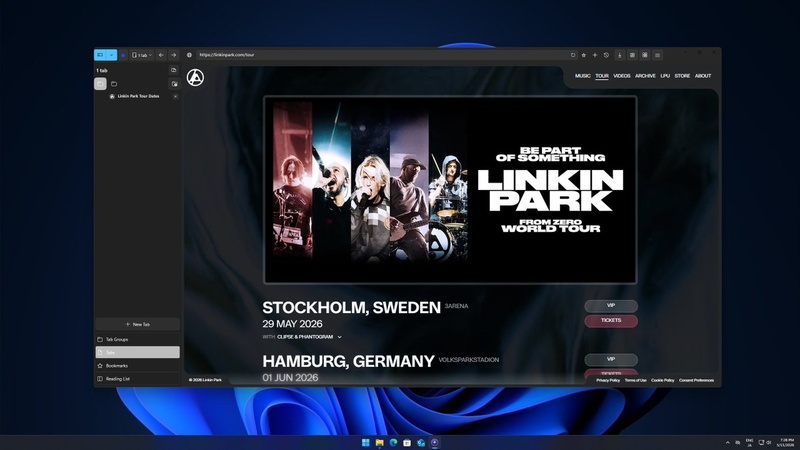Click the VIP button for Stockholm
This screenshot has height=450, width=800.
point(611,306)
